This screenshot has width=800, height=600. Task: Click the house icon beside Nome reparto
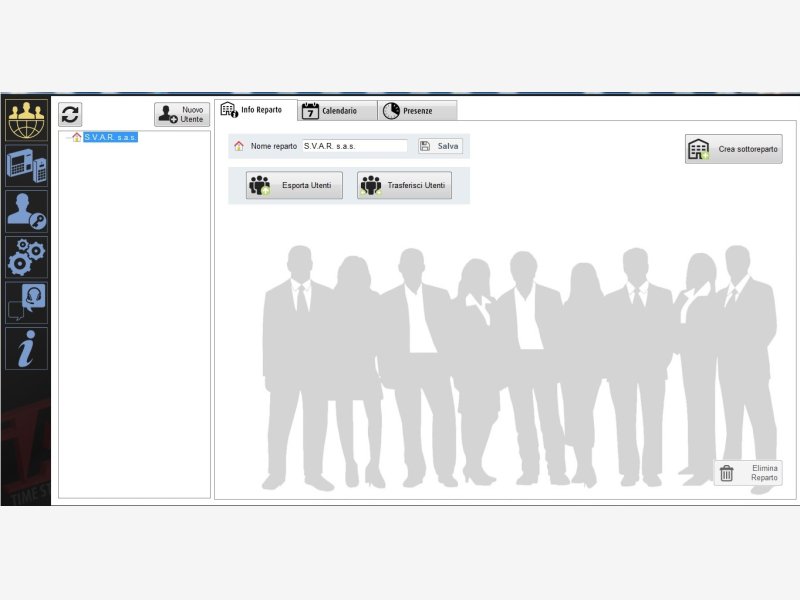pyautogui.click(x=239, y=146)
